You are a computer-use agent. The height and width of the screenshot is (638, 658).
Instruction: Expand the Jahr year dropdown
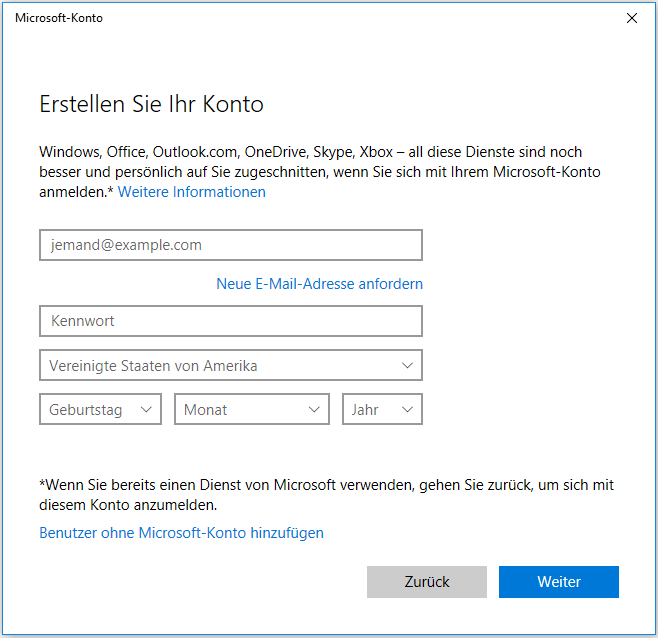point(382,409)
